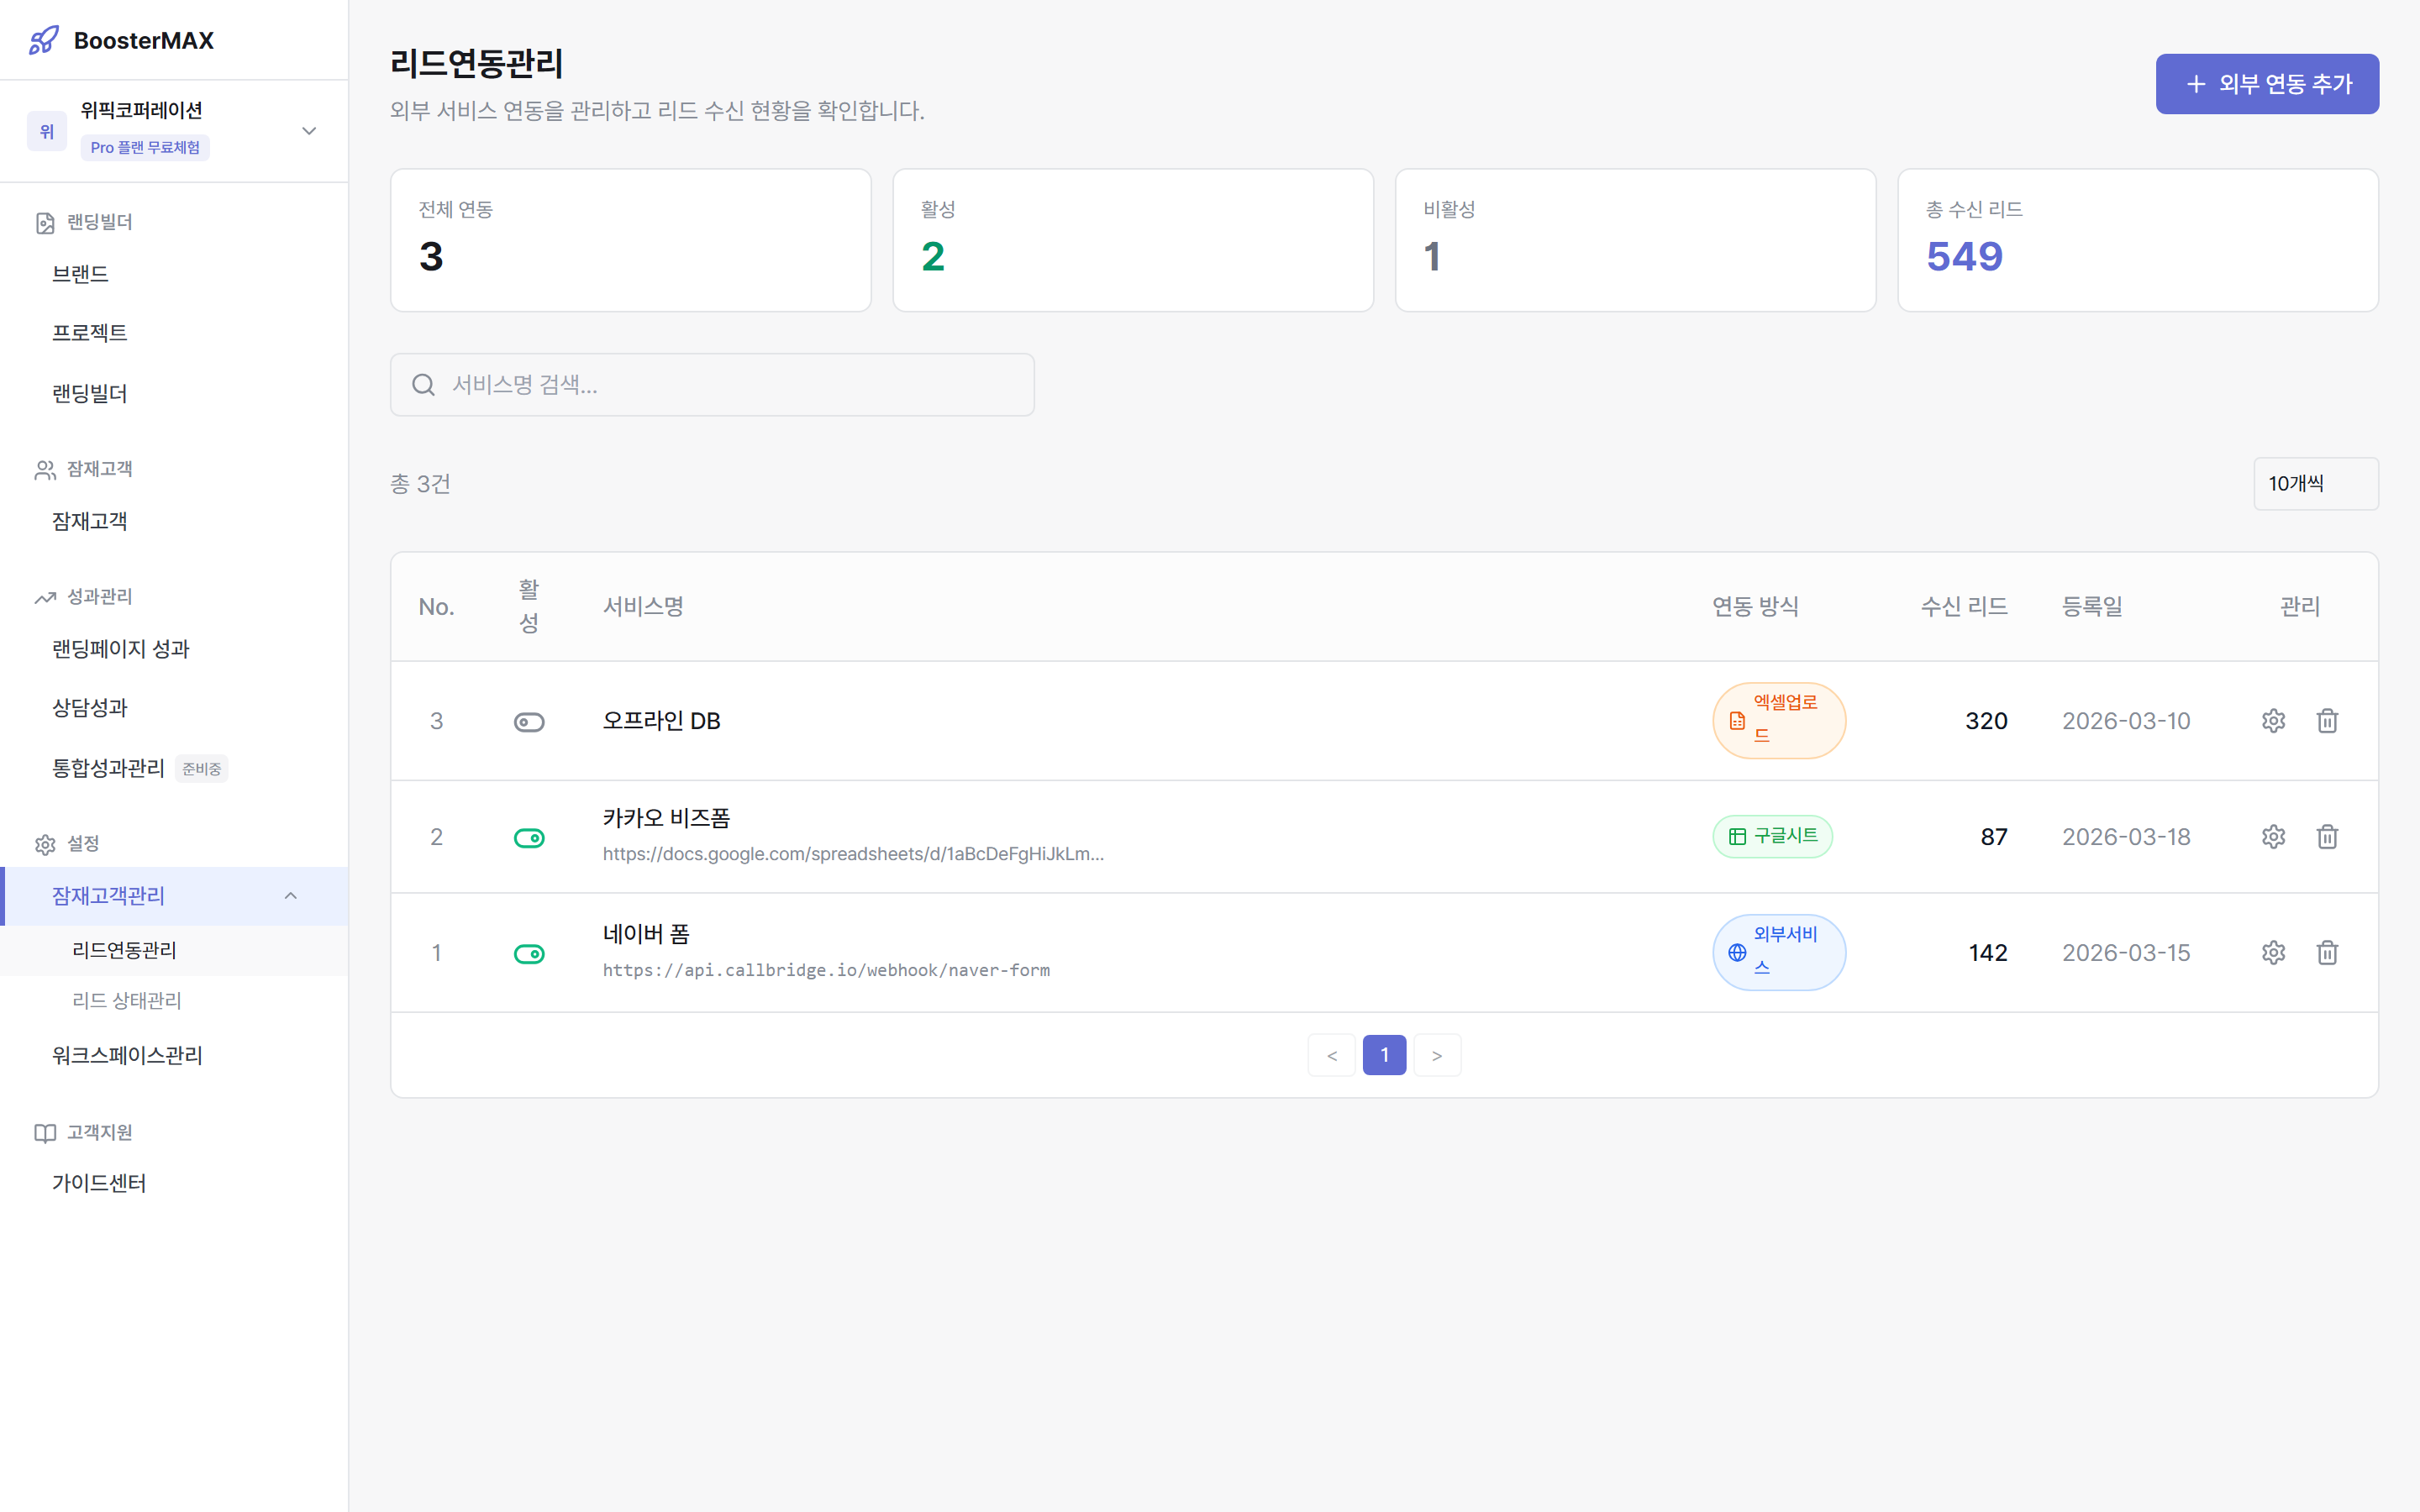The height and width of the screenshot is (1512, 2420).
Task: Open the 10개씩 page size dropdown
Action: 2316,484
